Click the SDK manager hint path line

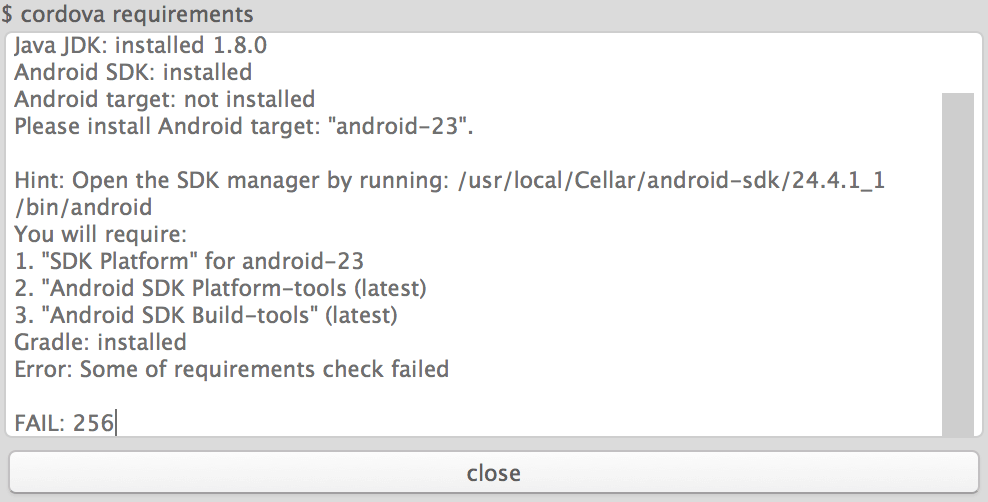point(449,181)
